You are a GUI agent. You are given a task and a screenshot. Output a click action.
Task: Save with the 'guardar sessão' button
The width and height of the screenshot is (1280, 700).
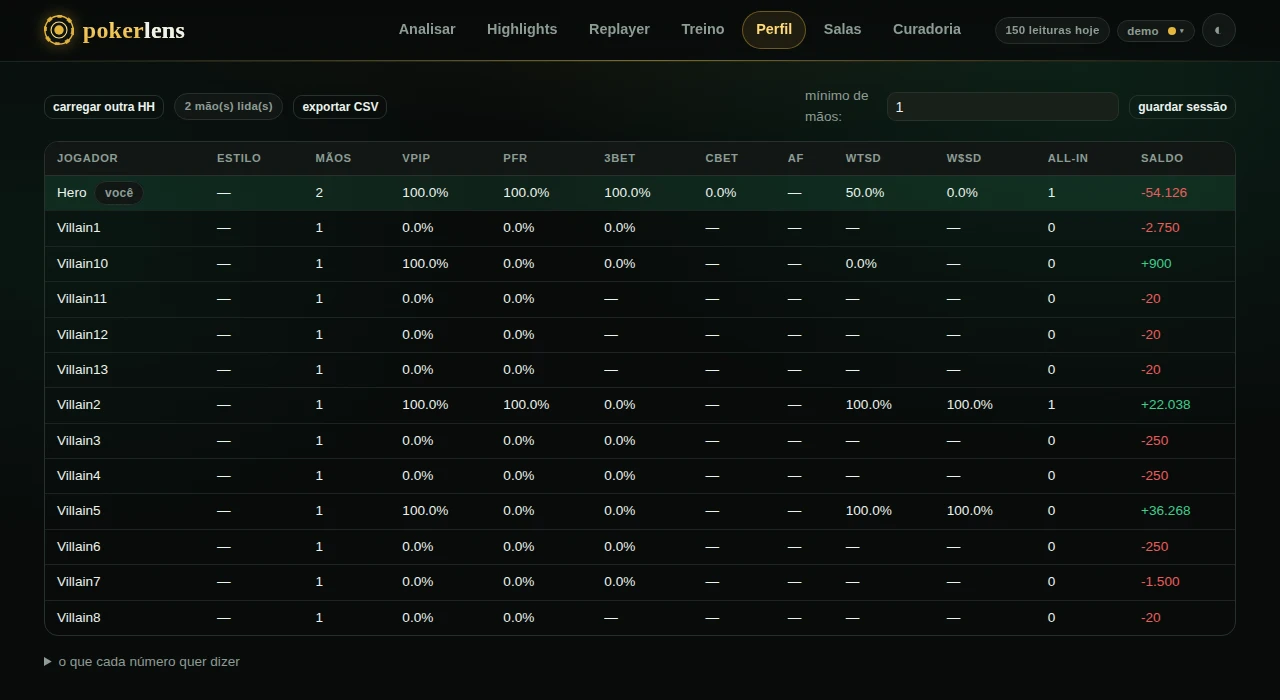point(1182,107)
